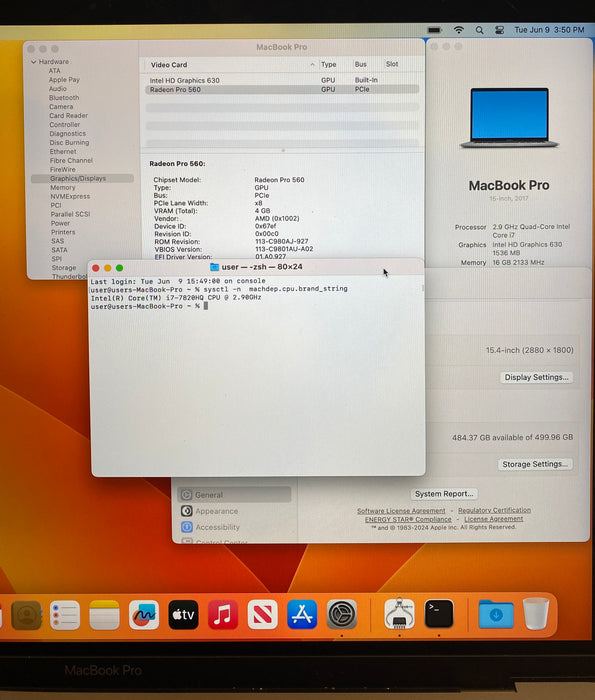Open Spotlight search icon
Screen dimensions: 595x700
tap(479, 30)
